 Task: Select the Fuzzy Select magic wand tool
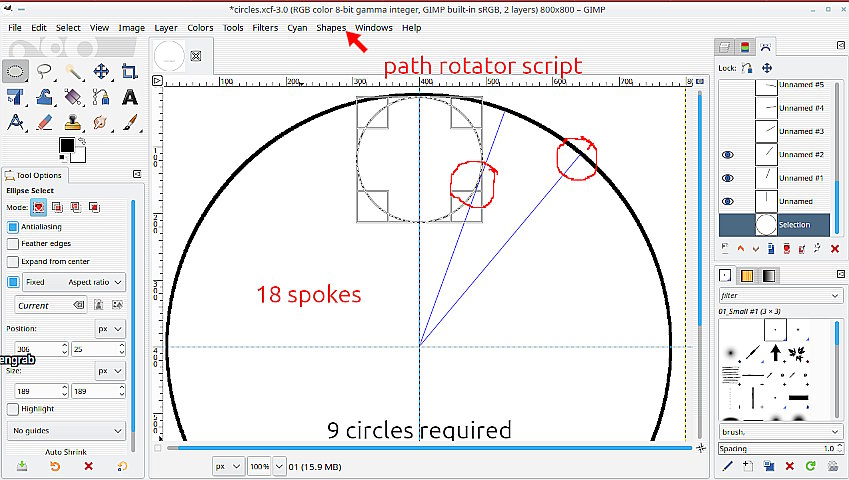tap(73, 71)
